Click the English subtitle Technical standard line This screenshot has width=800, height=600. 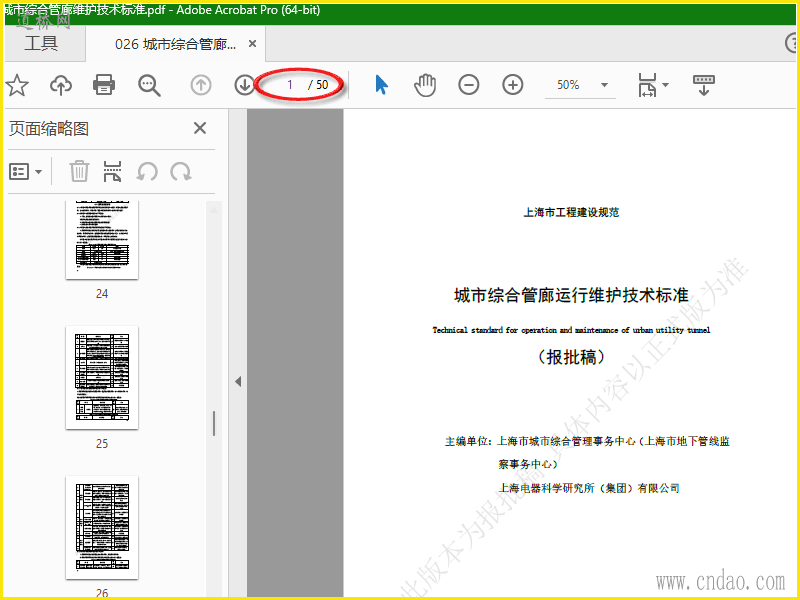point(571,330)
